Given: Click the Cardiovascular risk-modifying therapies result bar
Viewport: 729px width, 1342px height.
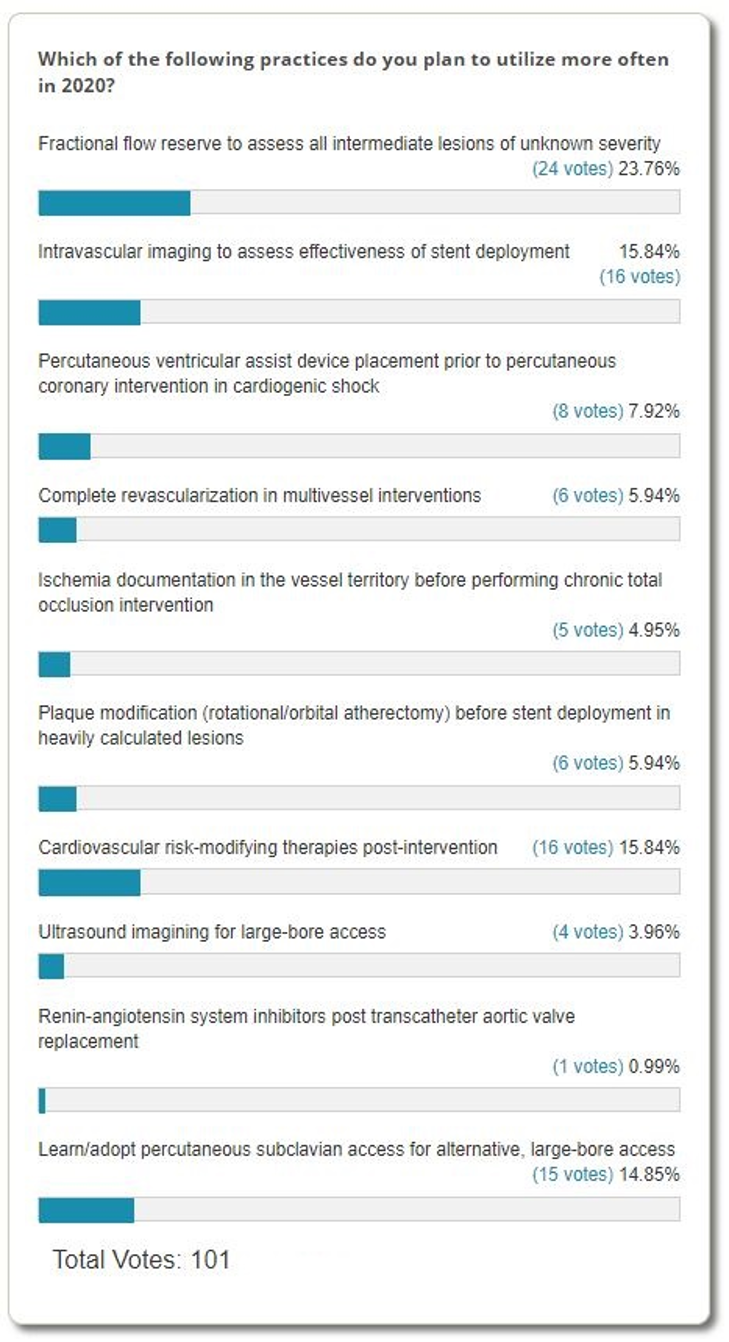Looking at the screenshot, I should [x=358, y=882].
